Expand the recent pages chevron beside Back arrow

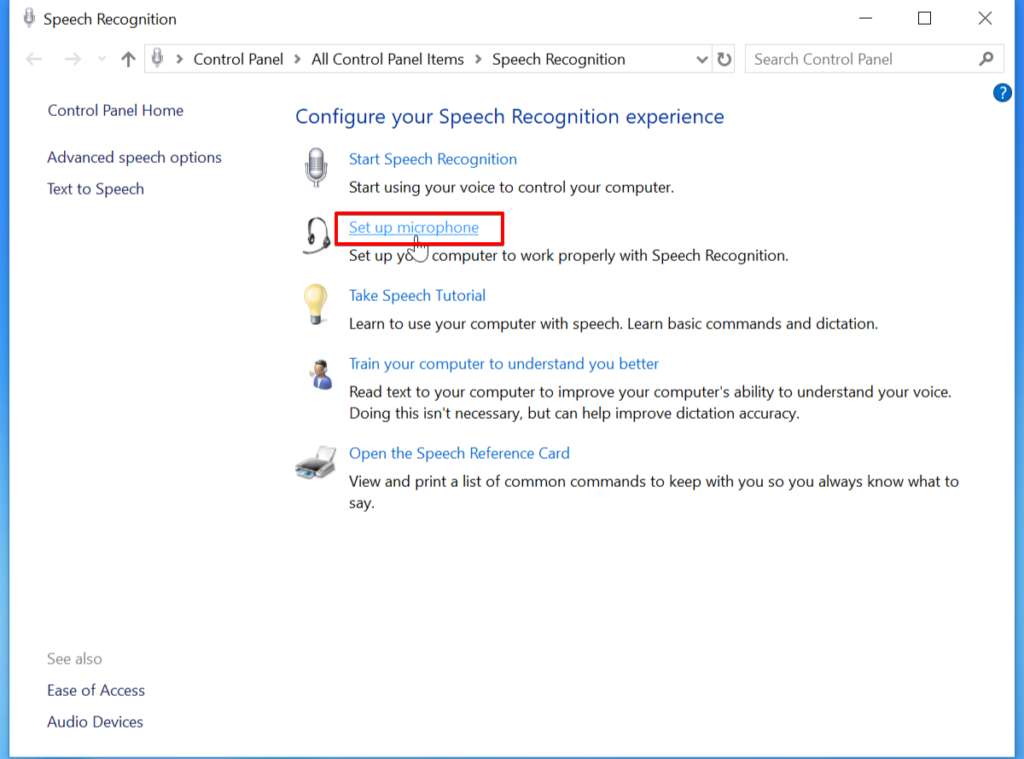pyautogui.click(x=100, y=59)
